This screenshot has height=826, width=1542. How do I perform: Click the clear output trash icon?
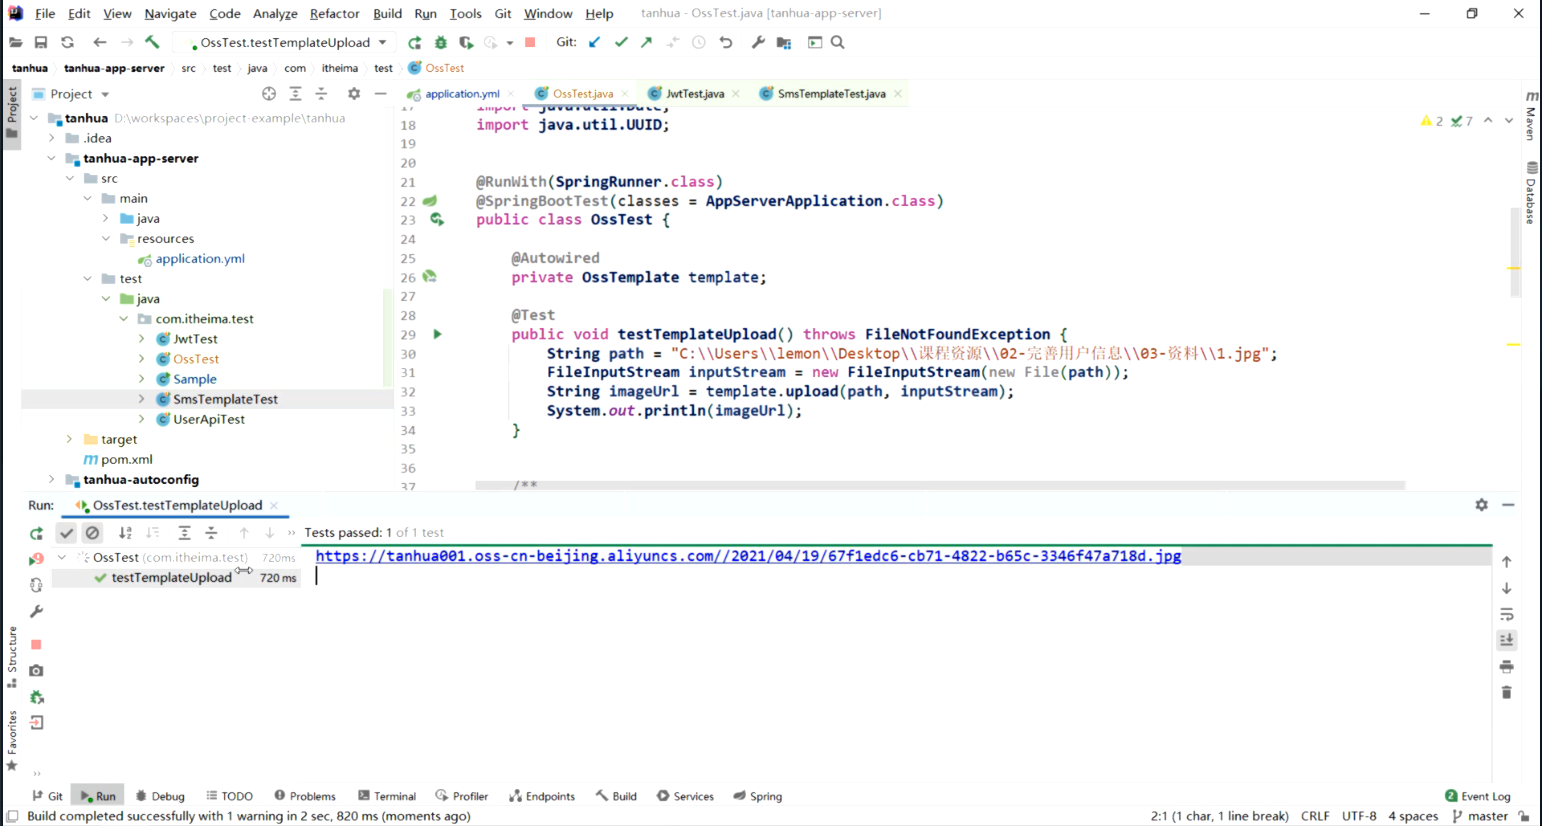(x=1506, y=692)
